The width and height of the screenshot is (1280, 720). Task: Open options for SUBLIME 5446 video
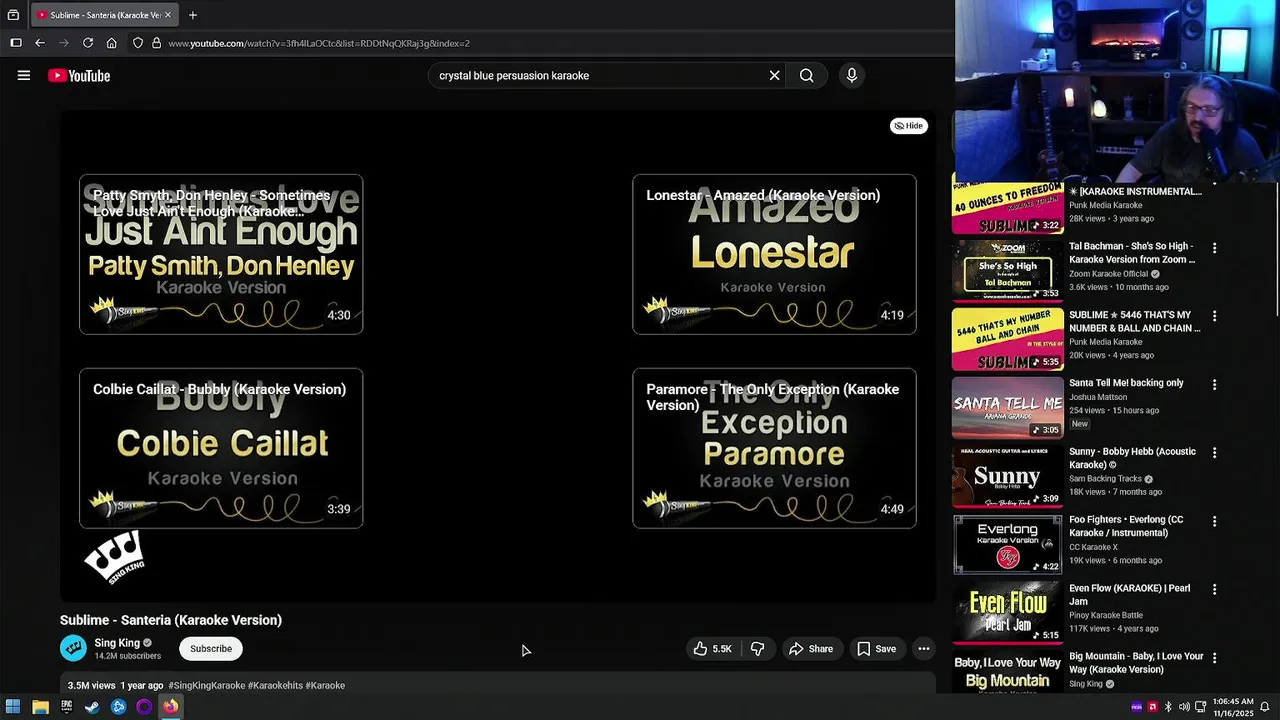1215,316
